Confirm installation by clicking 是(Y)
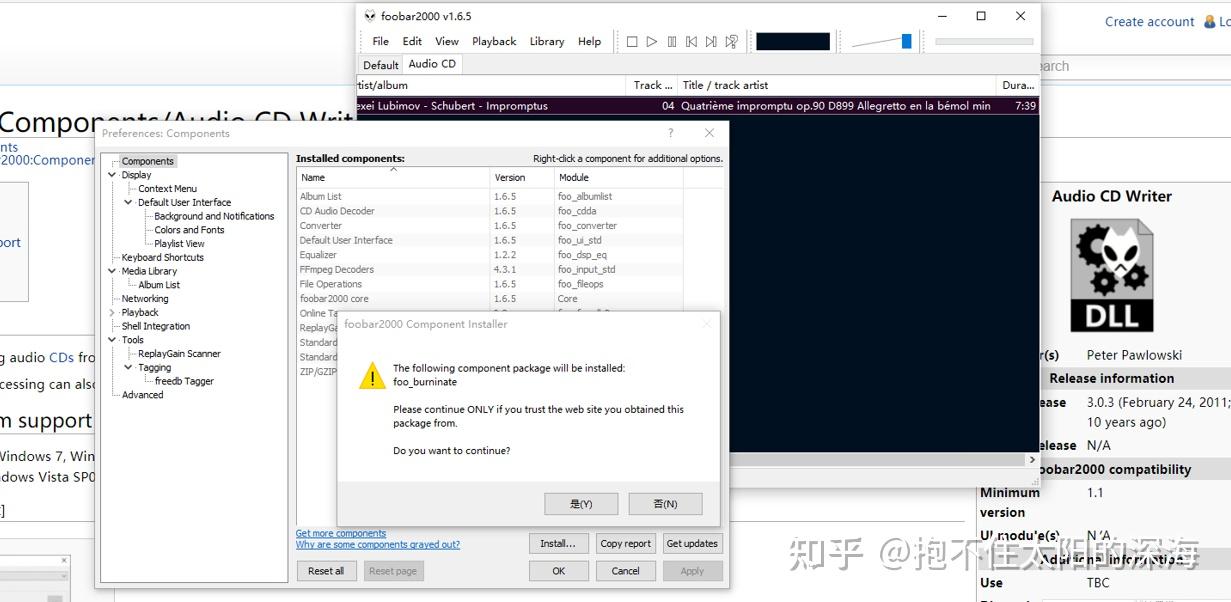Image resolution: width=1231 pixels, height=602 pixels. tap(581, 503)
